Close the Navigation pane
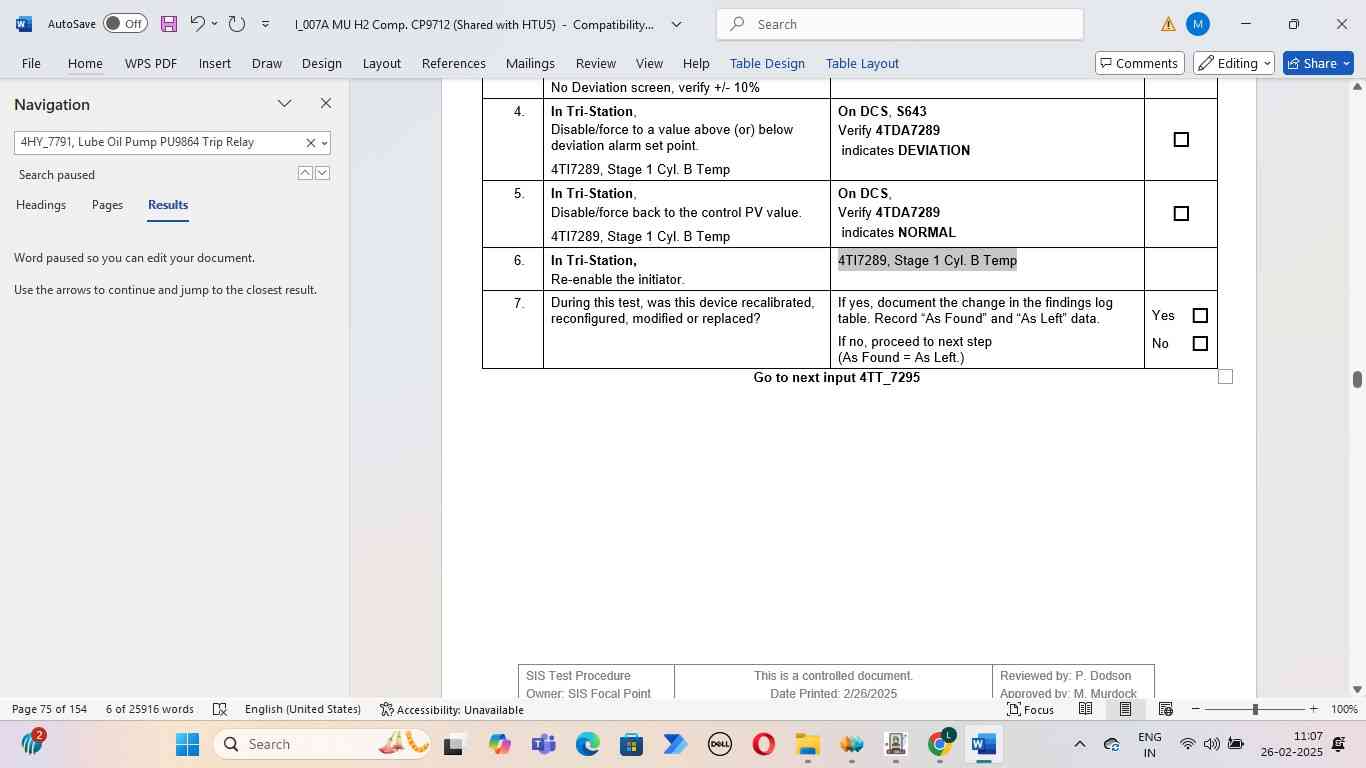This screenshot has height=768, width=1366. [325, 104]
